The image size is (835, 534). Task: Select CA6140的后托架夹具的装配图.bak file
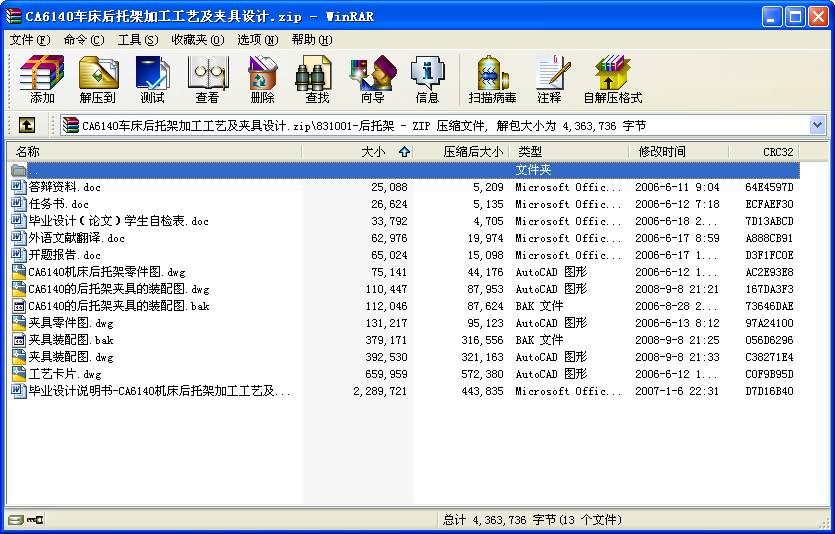(118, 306)
